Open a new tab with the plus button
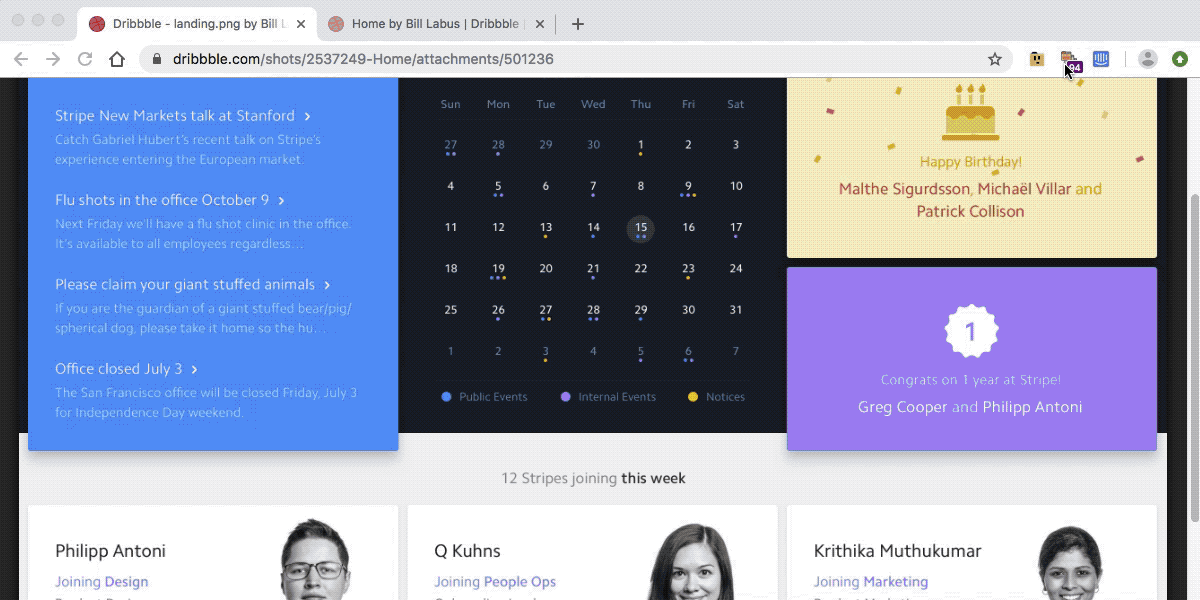Screen dimensions: 1200x600 click(577, 24)
